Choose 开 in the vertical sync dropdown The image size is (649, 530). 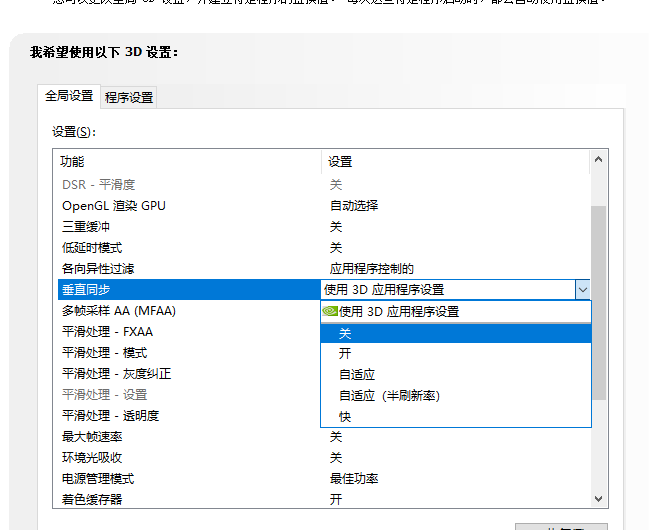point(456,354)
